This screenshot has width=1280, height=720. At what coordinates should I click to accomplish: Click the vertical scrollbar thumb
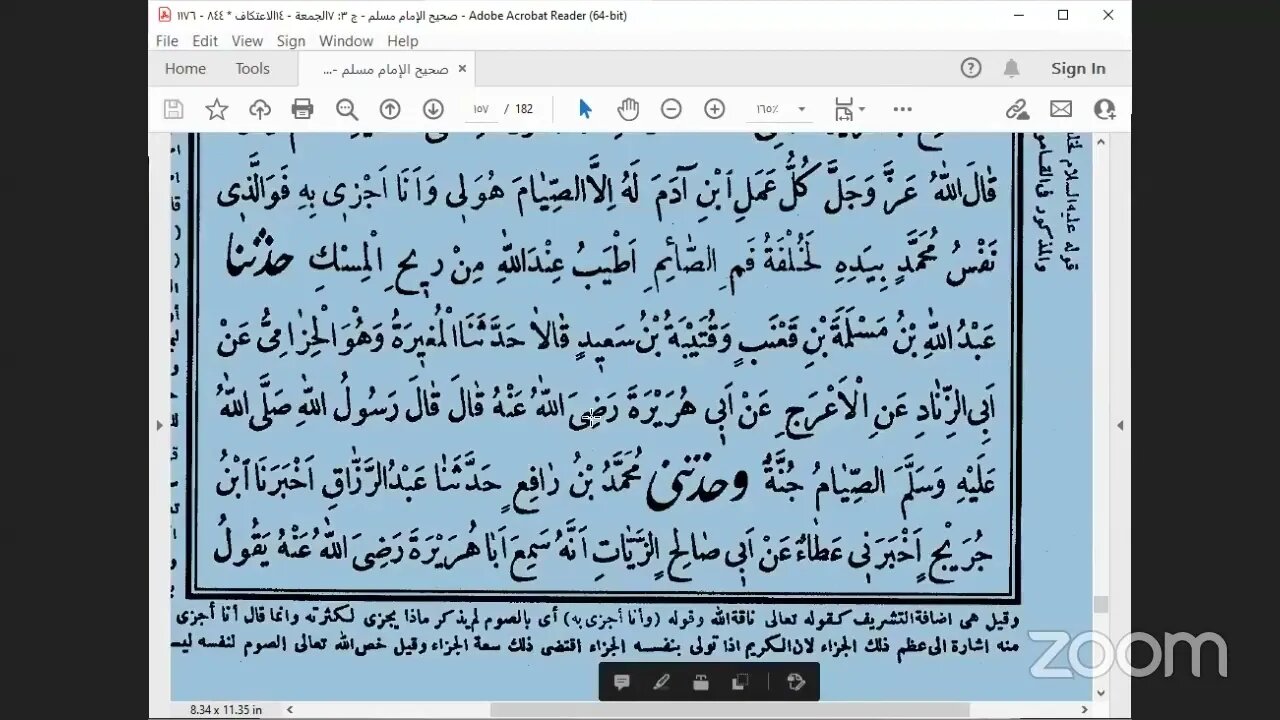(1101, 604)
